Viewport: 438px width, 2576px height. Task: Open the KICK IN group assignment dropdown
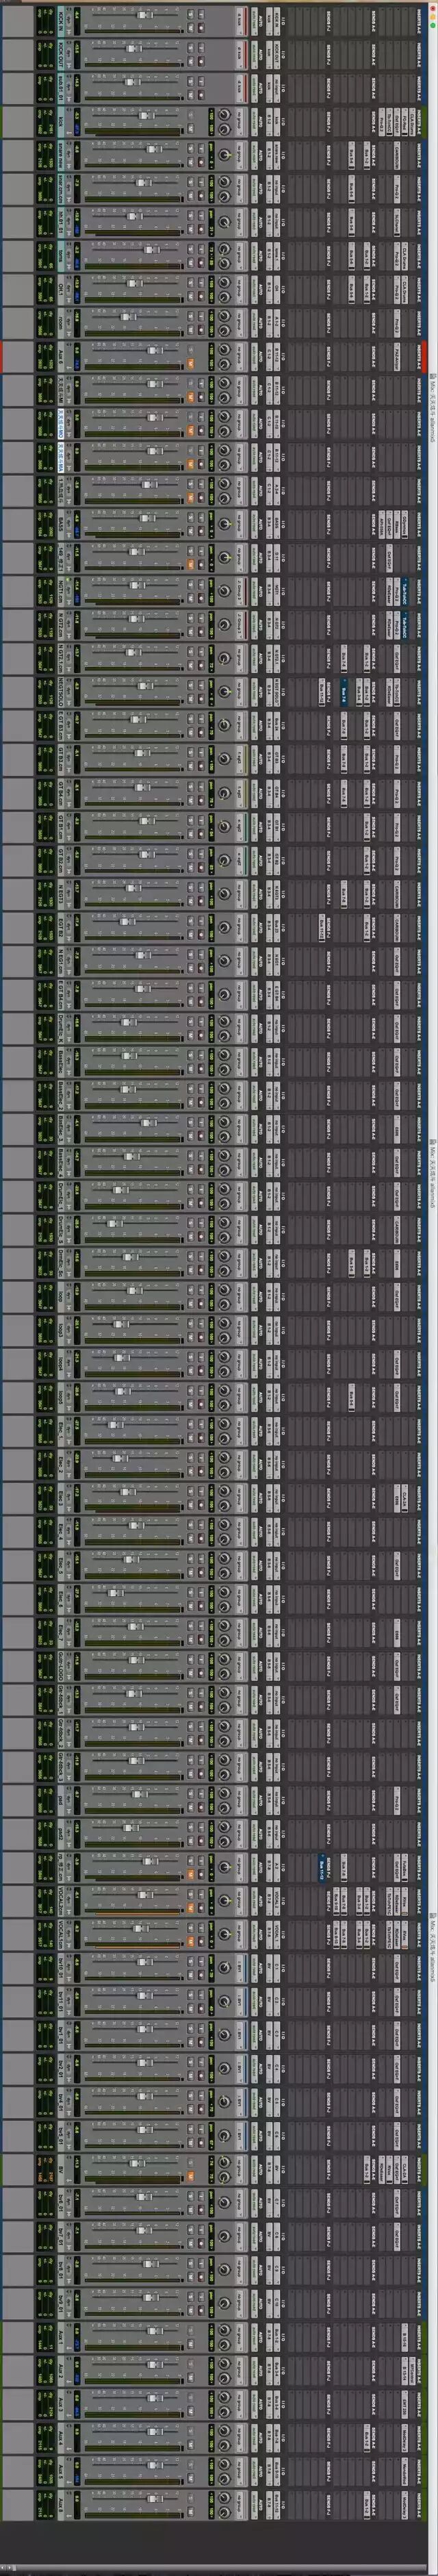pos(240,20)
